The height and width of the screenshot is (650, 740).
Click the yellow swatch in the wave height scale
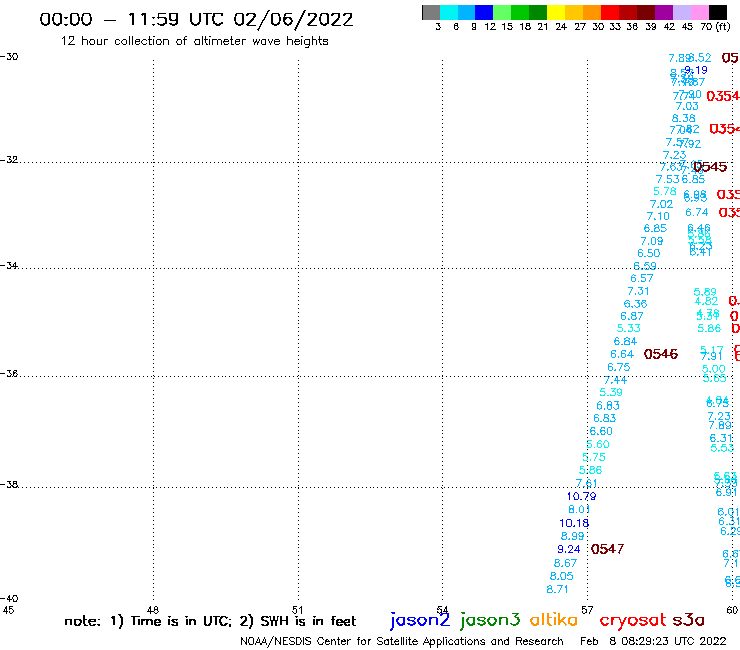point(556,12)
